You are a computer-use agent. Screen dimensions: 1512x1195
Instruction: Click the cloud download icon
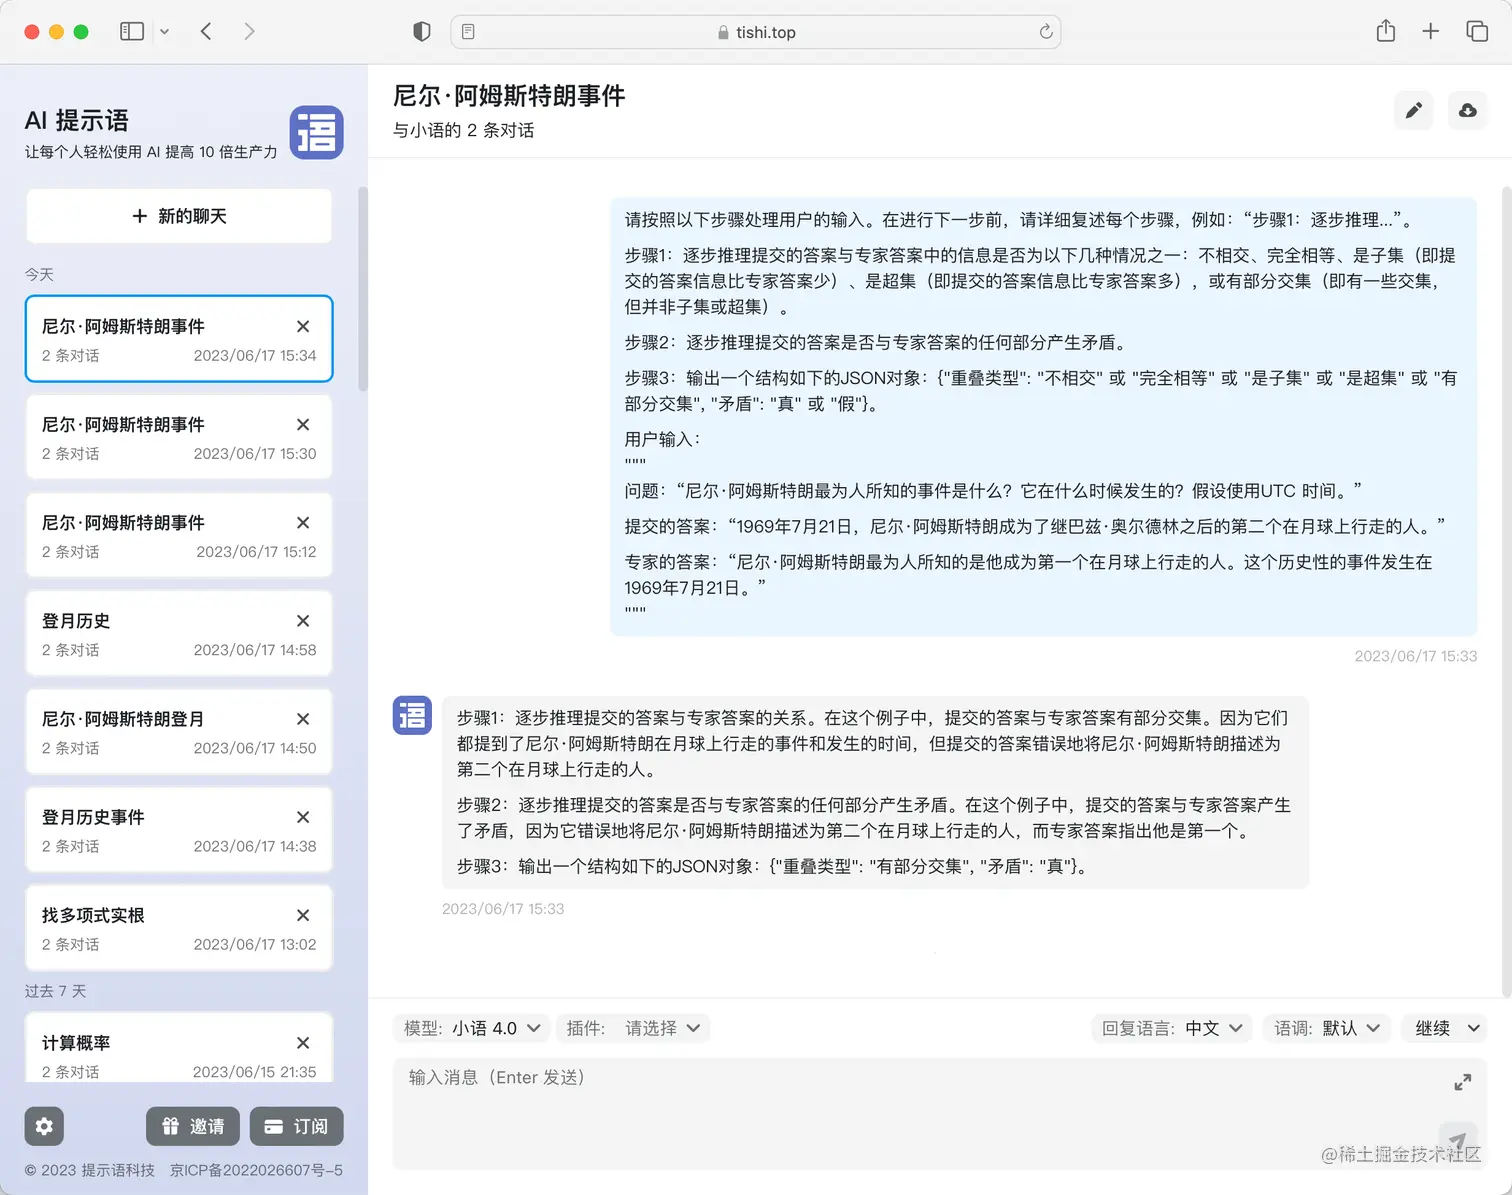[x=1467, y=110]
